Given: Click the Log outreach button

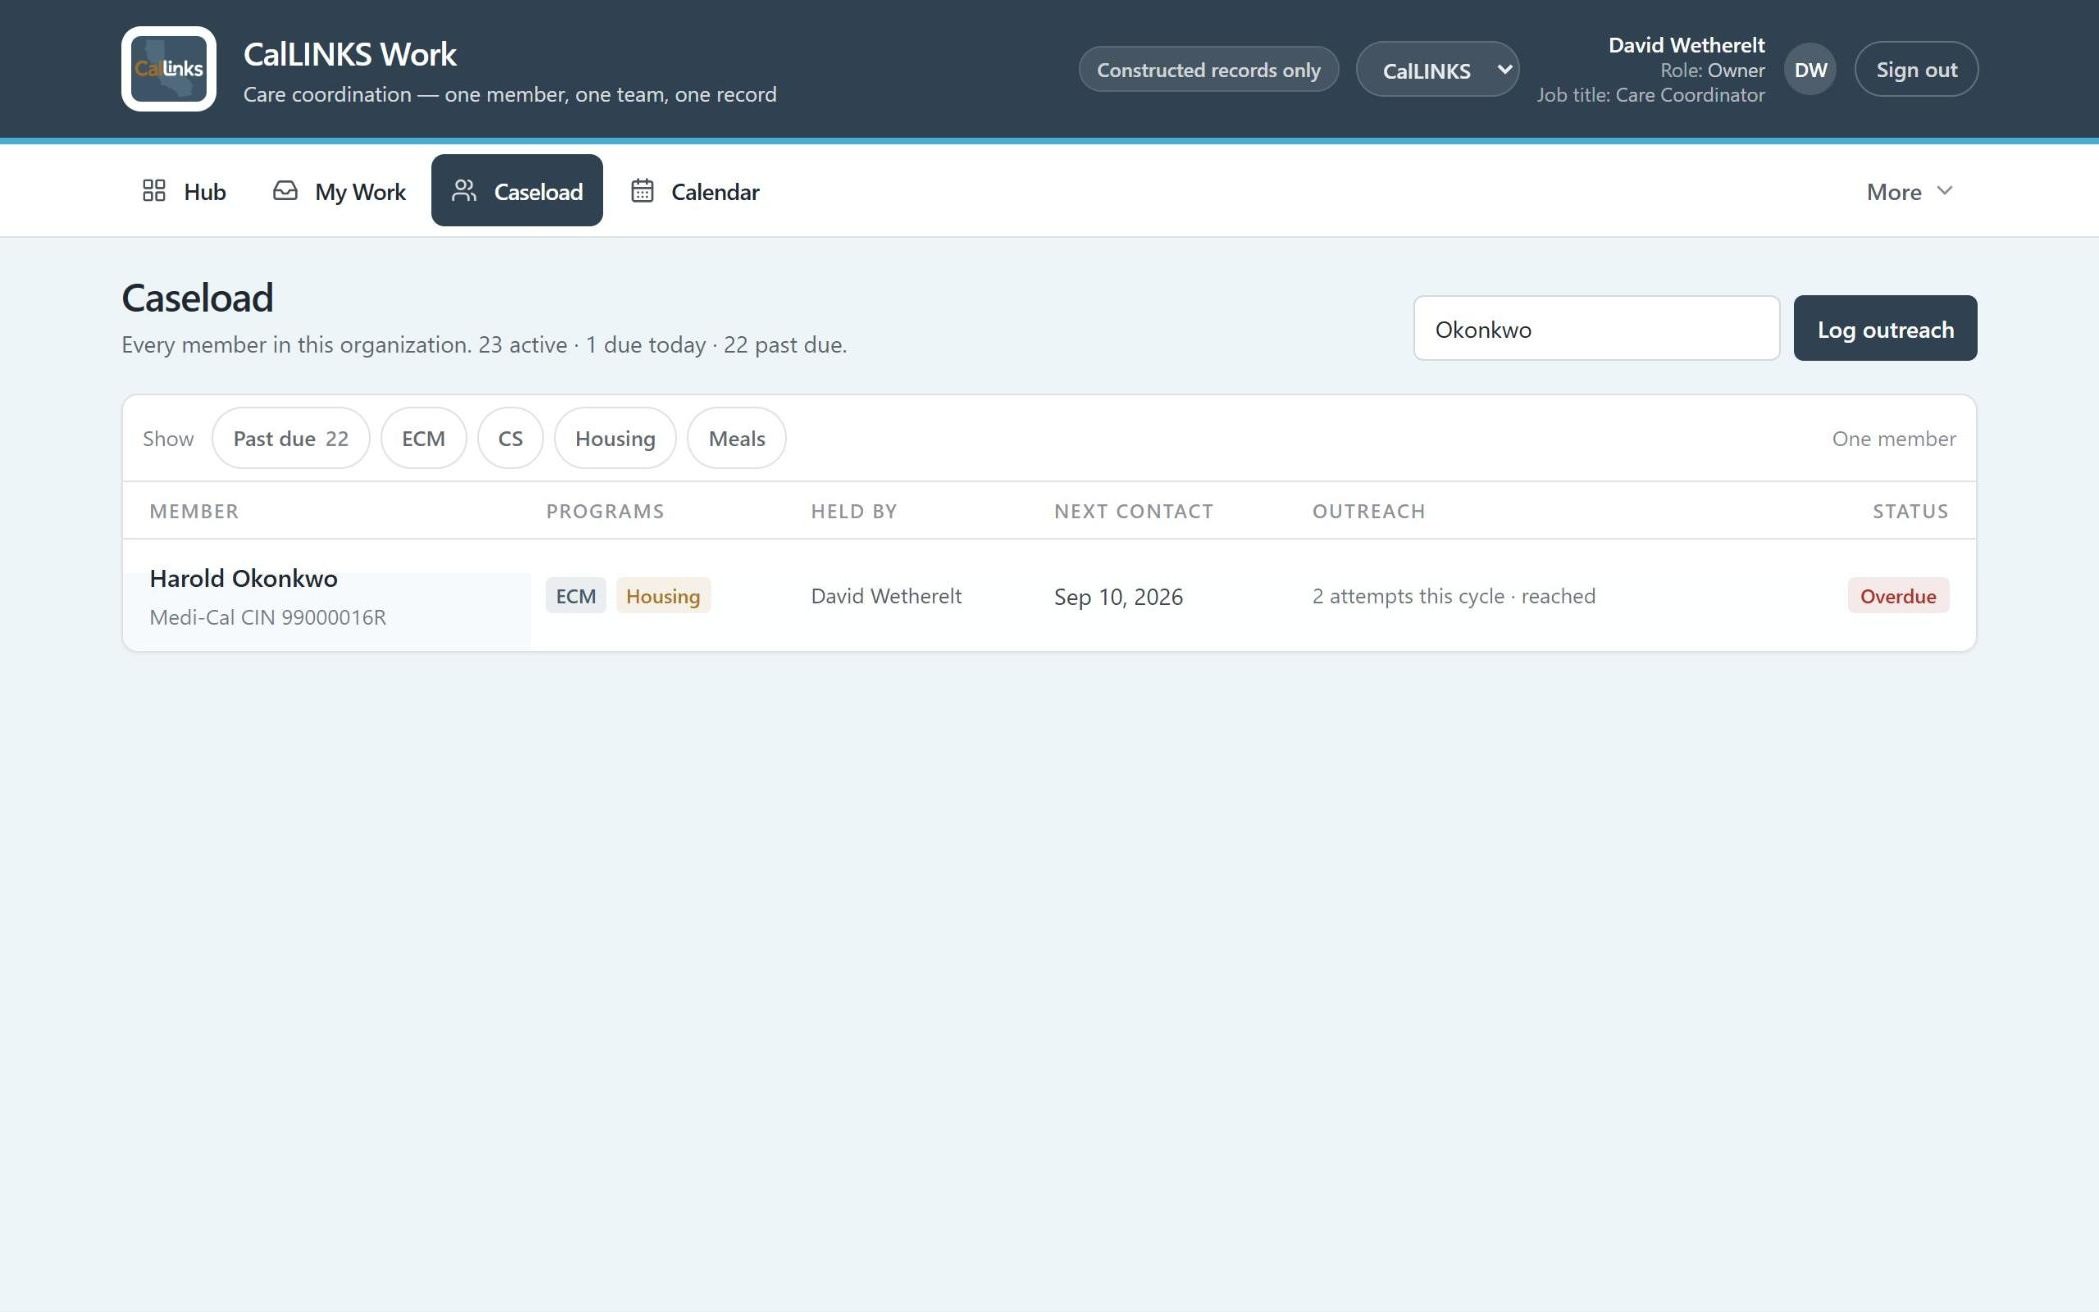Looking at the screenshot, I should 1885,328.
